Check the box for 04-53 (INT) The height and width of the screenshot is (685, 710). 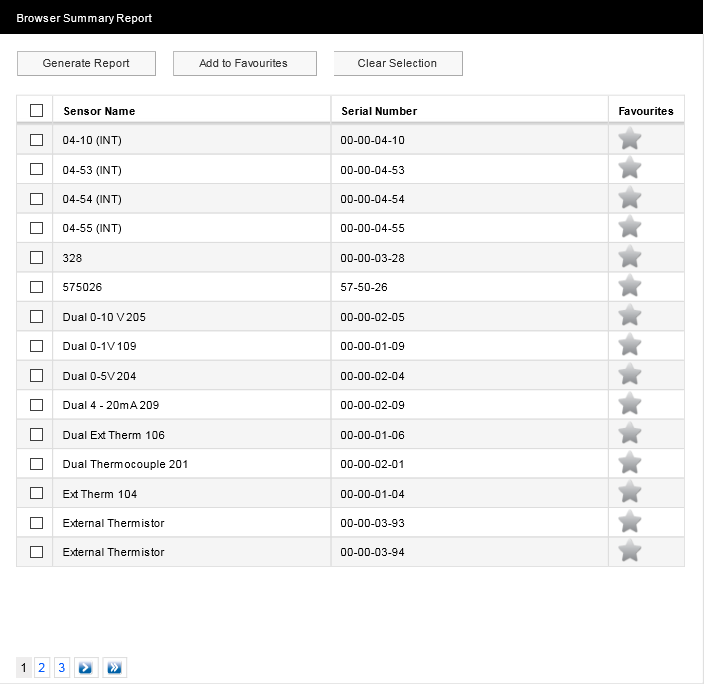click(x=37, y=170)
